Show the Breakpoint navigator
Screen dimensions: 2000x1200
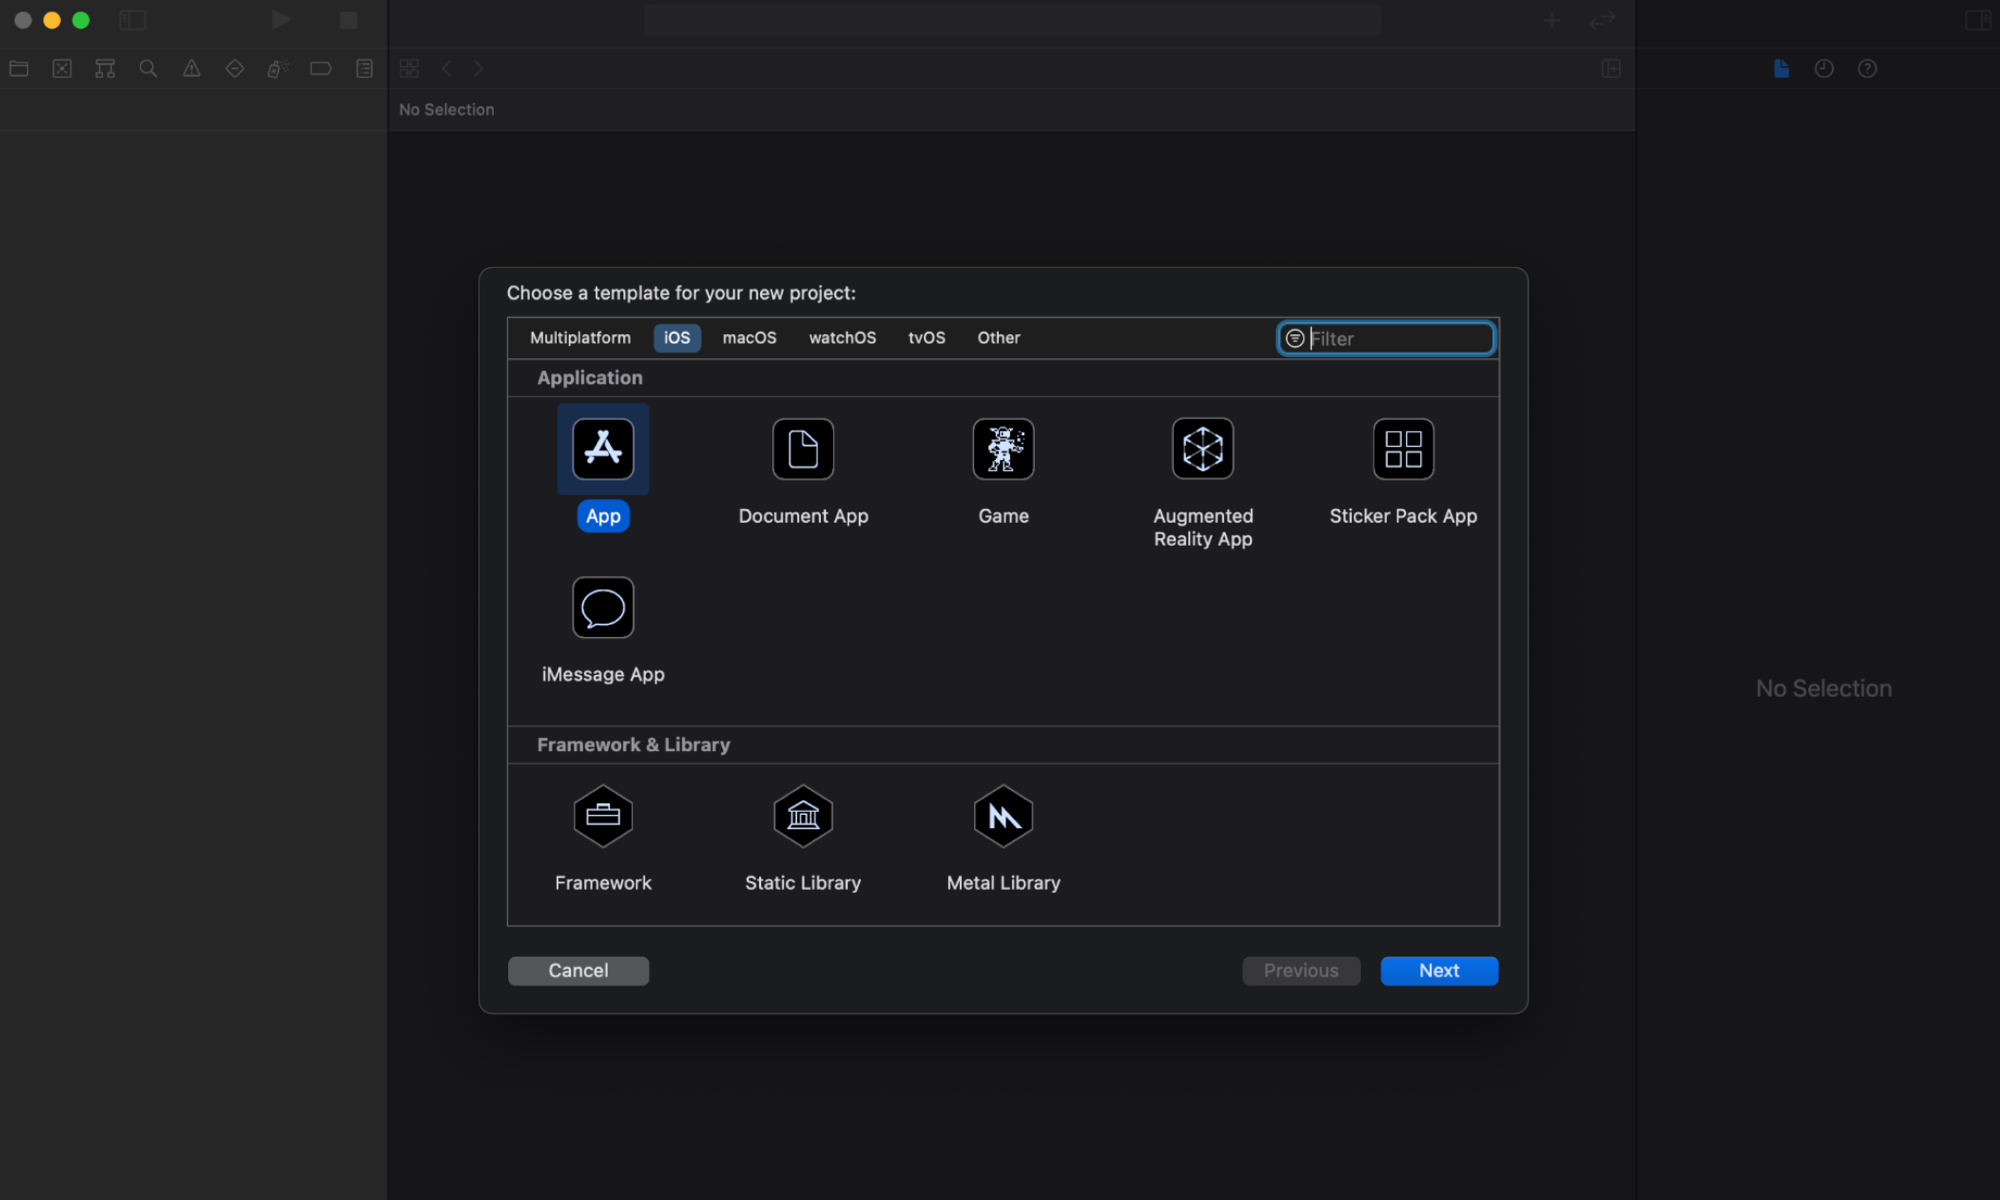coord(321,69)
